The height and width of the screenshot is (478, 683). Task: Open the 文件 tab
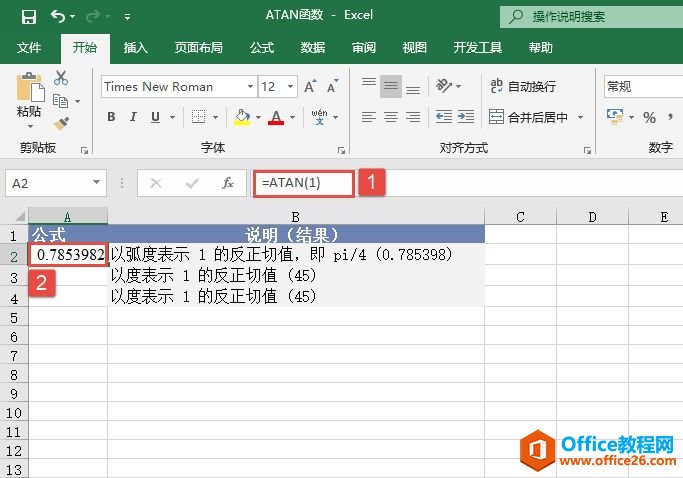tap(29, 47)
